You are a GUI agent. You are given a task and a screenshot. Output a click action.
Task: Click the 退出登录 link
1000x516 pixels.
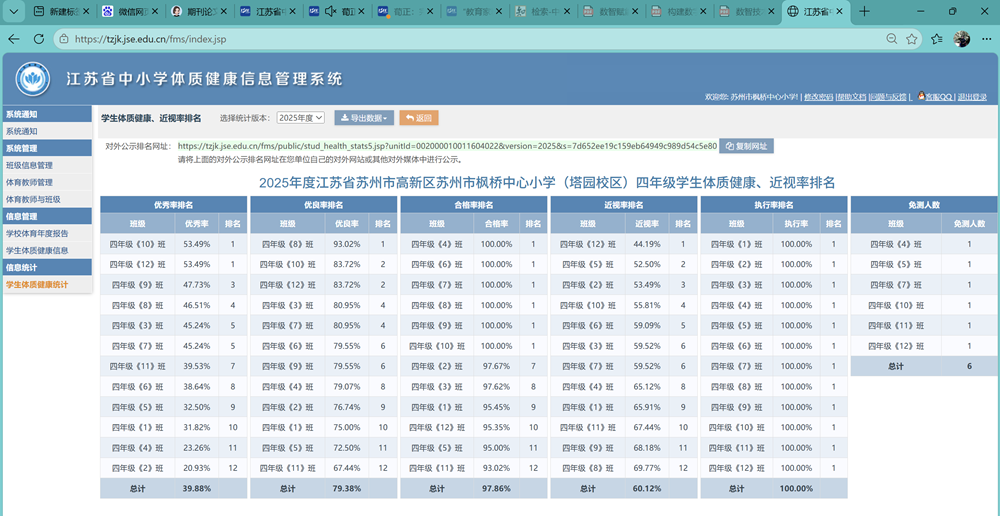pos(971,97)
